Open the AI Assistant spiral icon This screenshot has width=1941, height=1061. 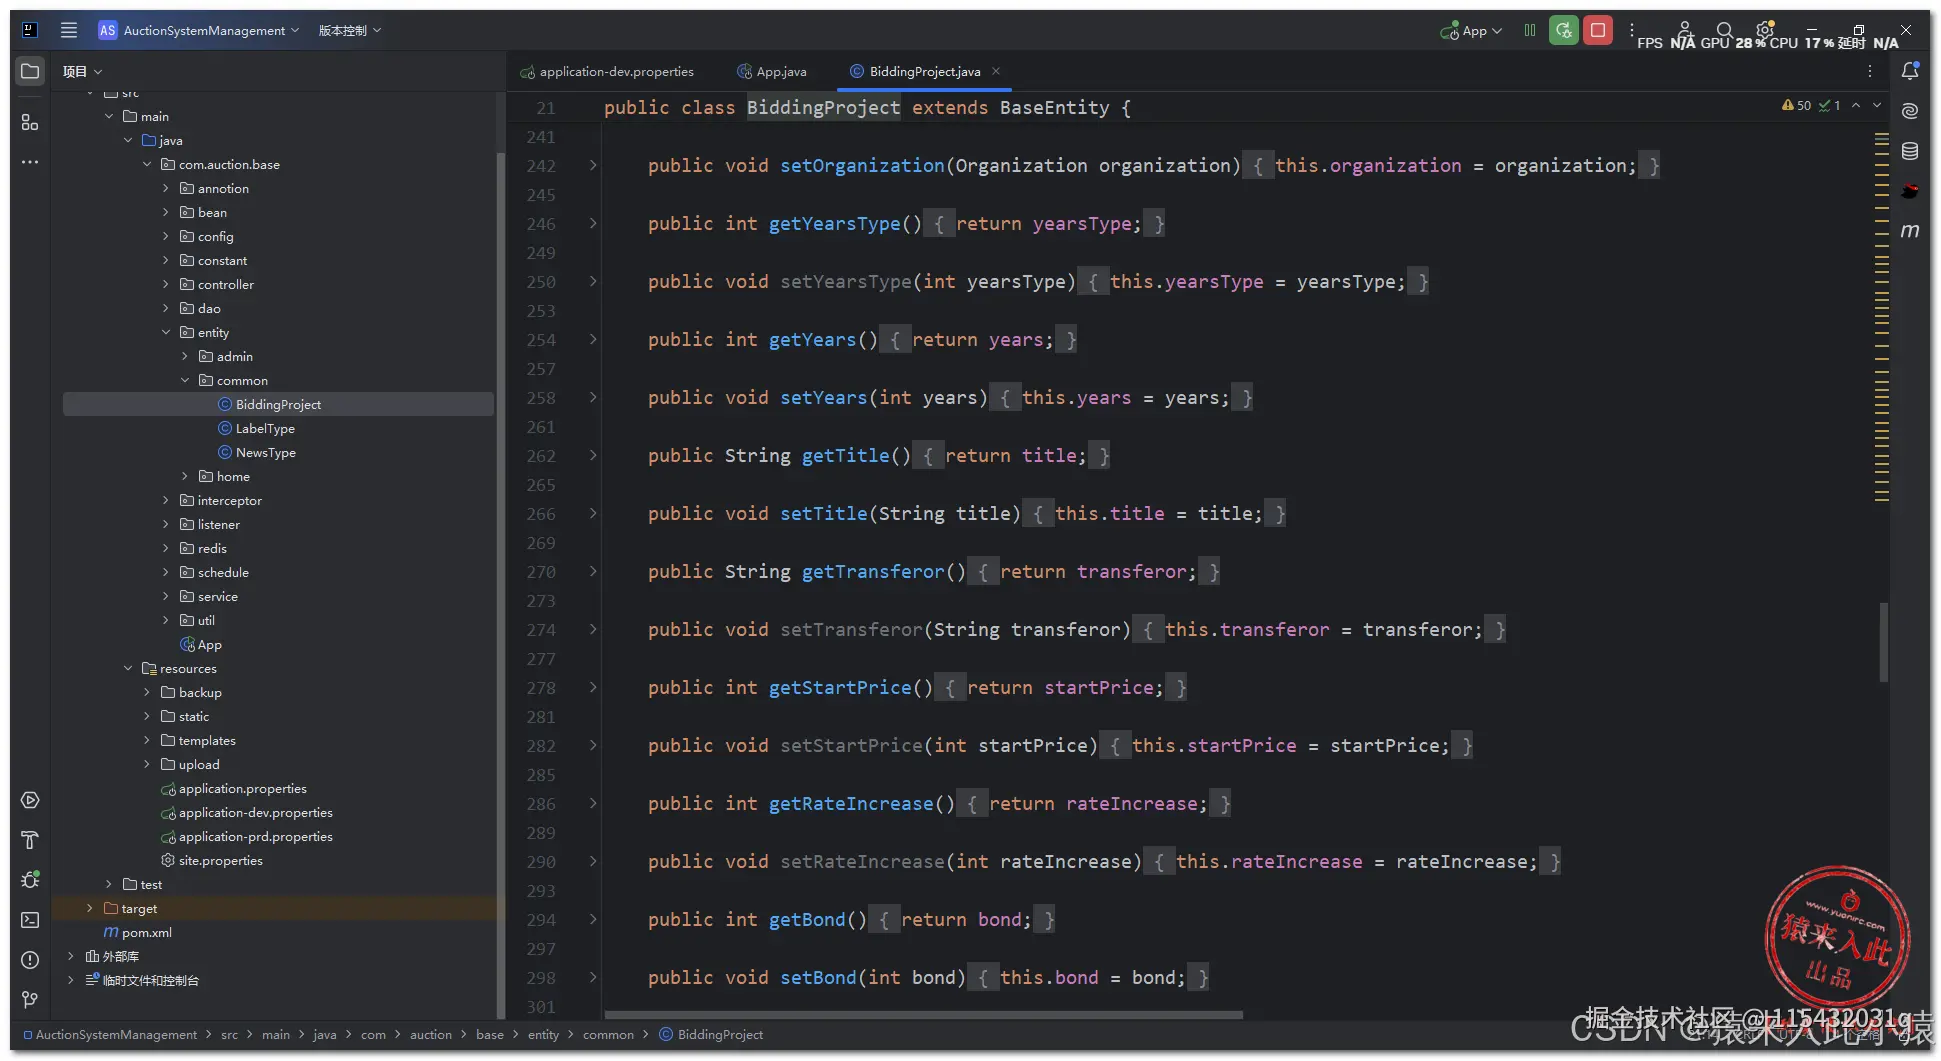(1910, 111)
